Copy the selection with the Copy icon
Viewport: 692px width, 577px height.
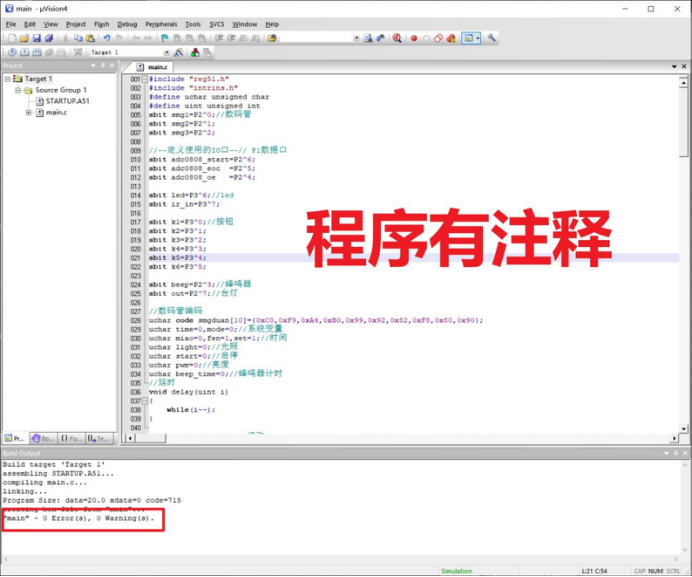click(78, 38)
